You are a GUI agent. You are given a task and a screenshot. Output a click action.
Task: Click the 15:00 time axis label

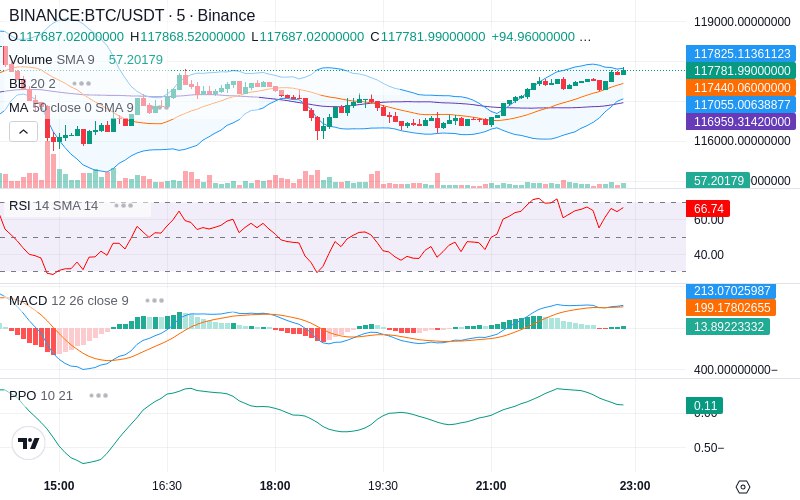[59, 486]
